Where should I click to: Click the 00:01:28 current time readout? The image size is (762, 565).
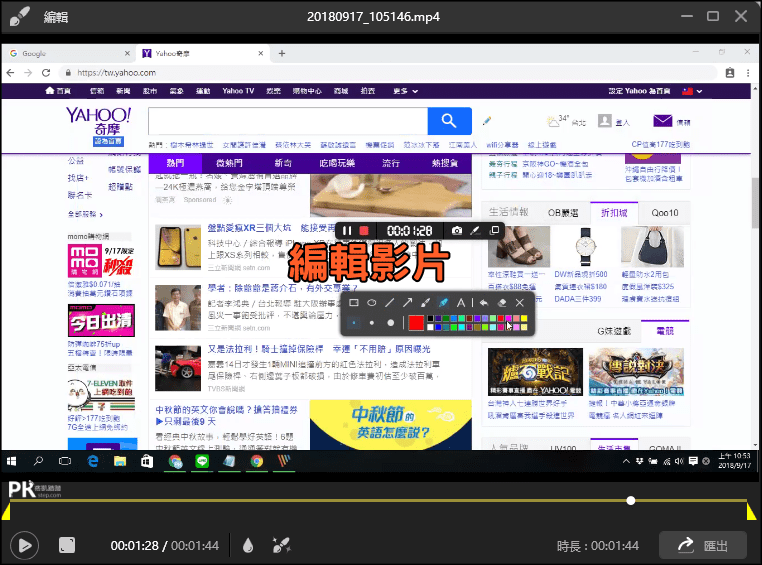[x=135, y=546]
